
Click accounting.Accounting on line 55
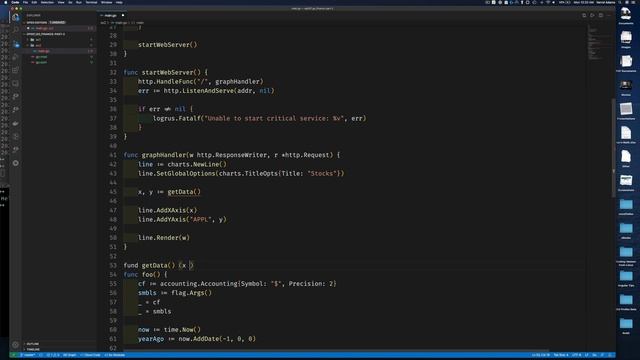click(x=199, y=284)
